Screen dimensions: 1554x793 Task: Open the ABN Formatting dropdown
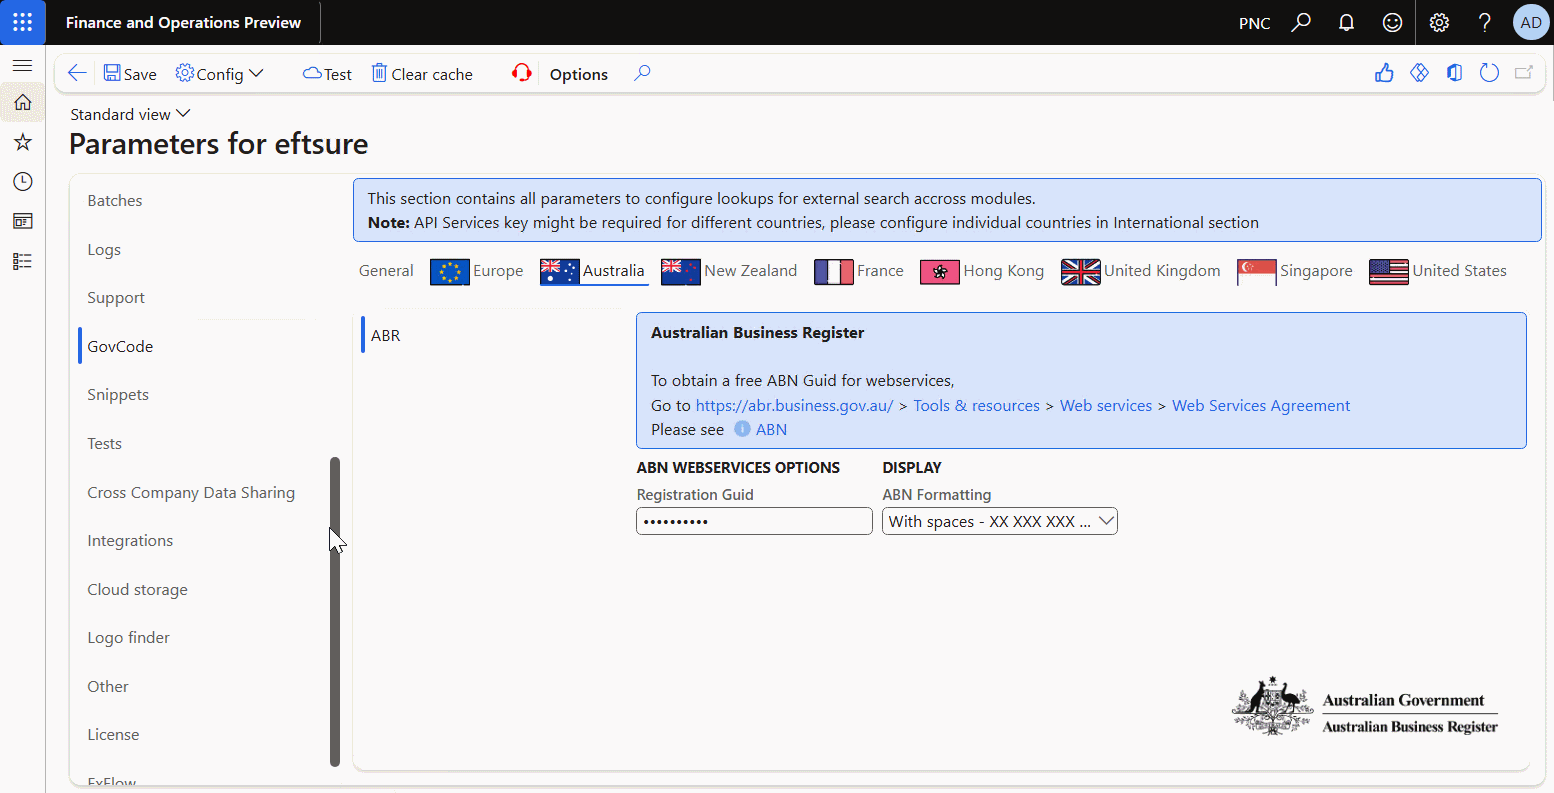(1000, 521)
